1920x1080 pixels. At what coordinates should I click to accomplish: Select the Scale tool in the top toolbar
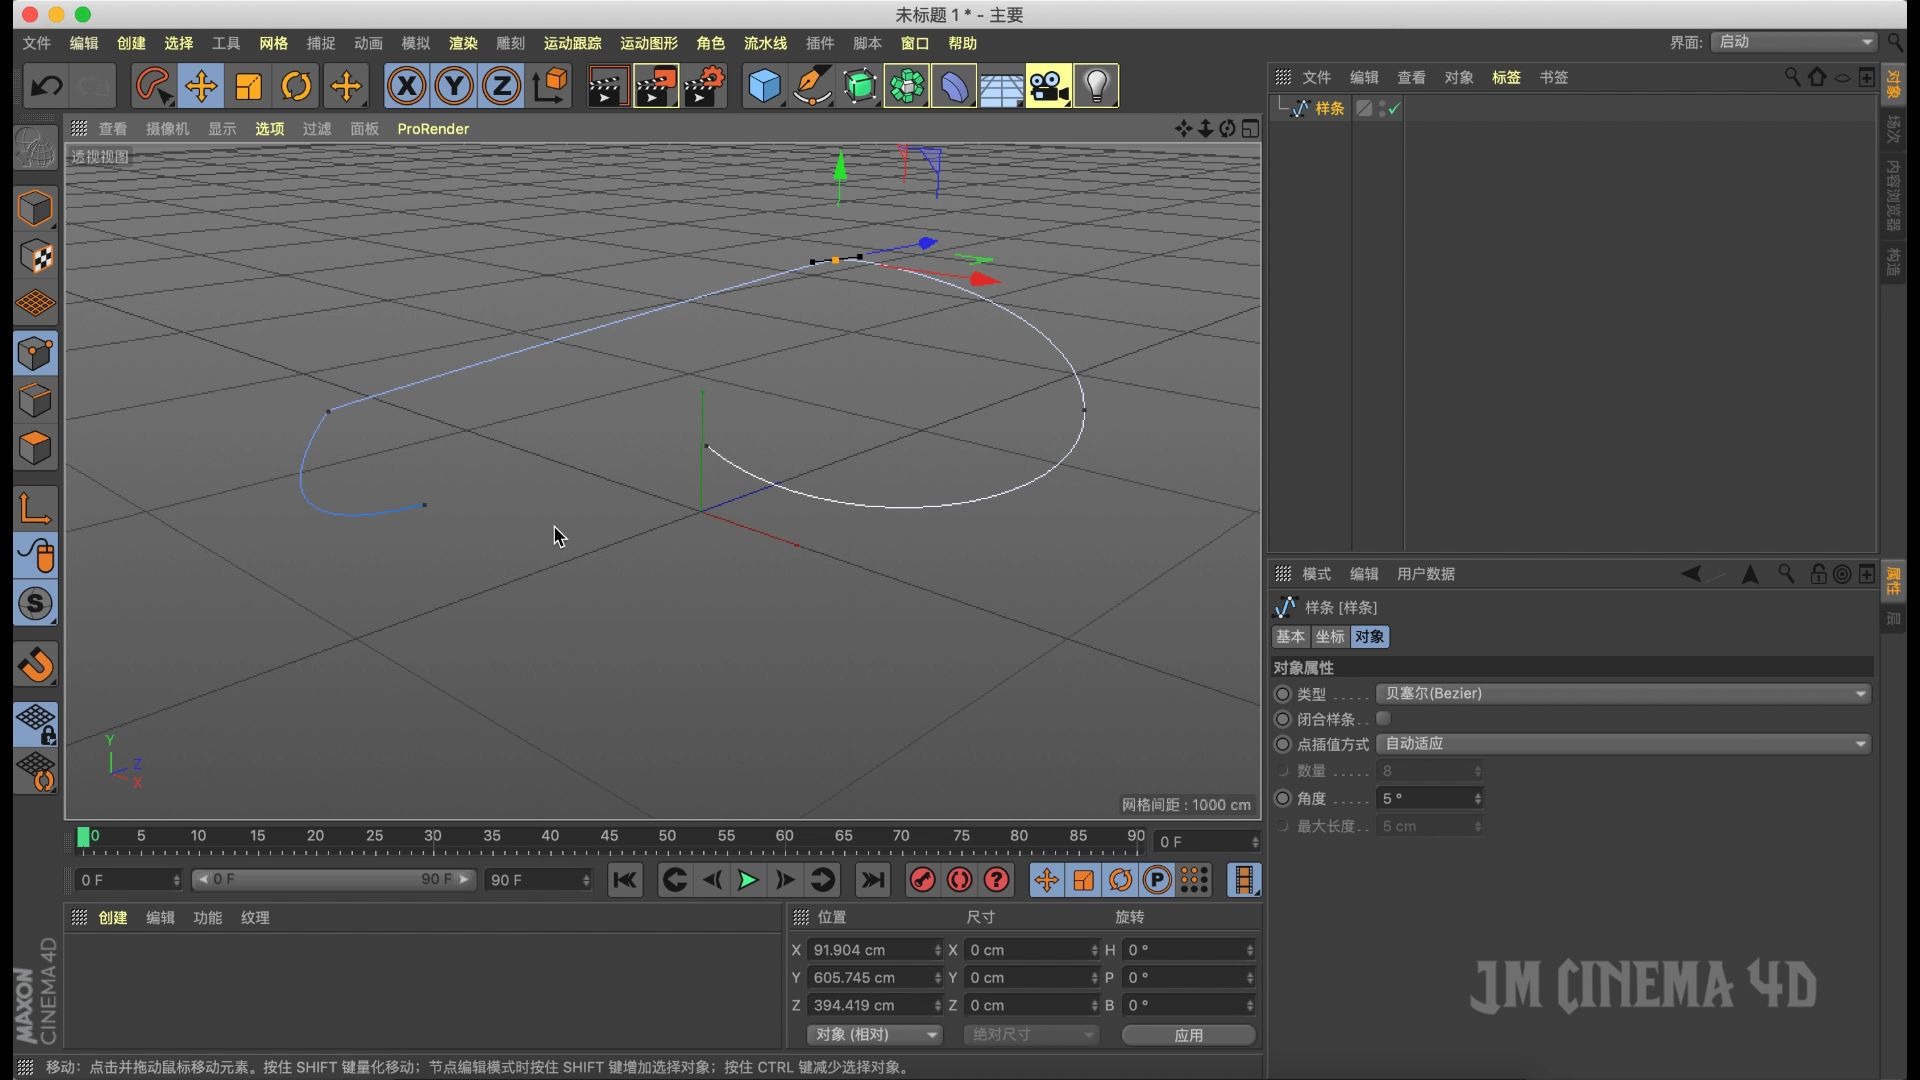pos(248,86)
